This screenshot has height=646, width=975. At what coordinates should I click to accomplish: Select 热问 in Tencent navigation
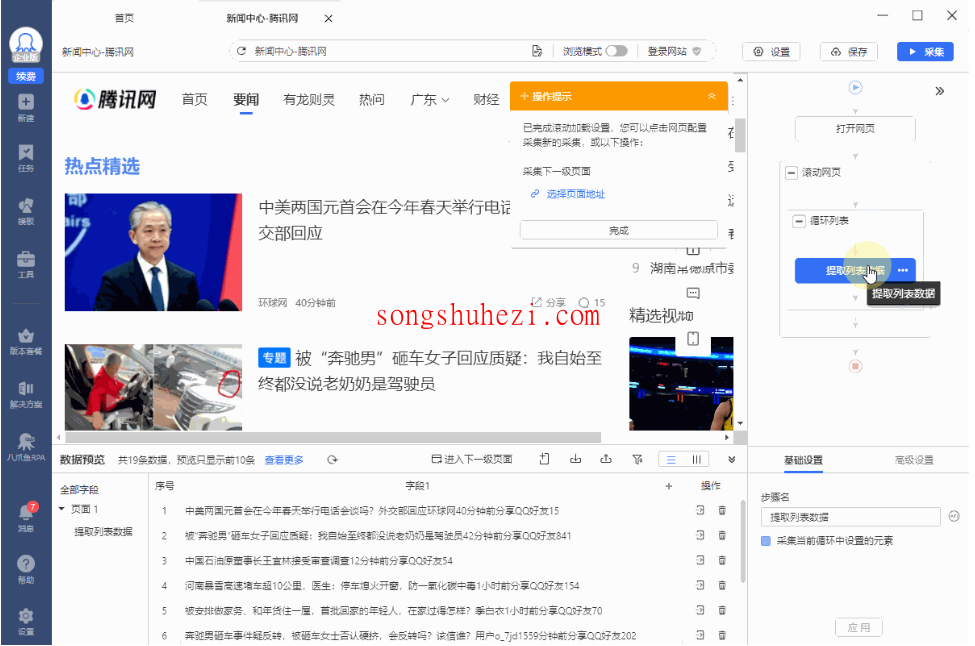(x=372, y=99)
